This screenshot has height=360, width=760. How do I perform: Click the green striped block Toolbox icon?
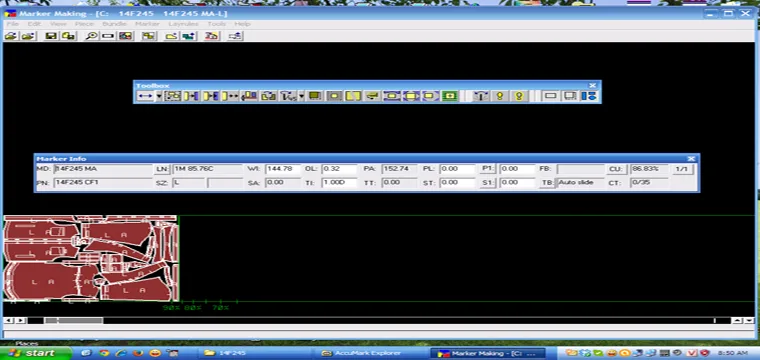pos(449,96)
